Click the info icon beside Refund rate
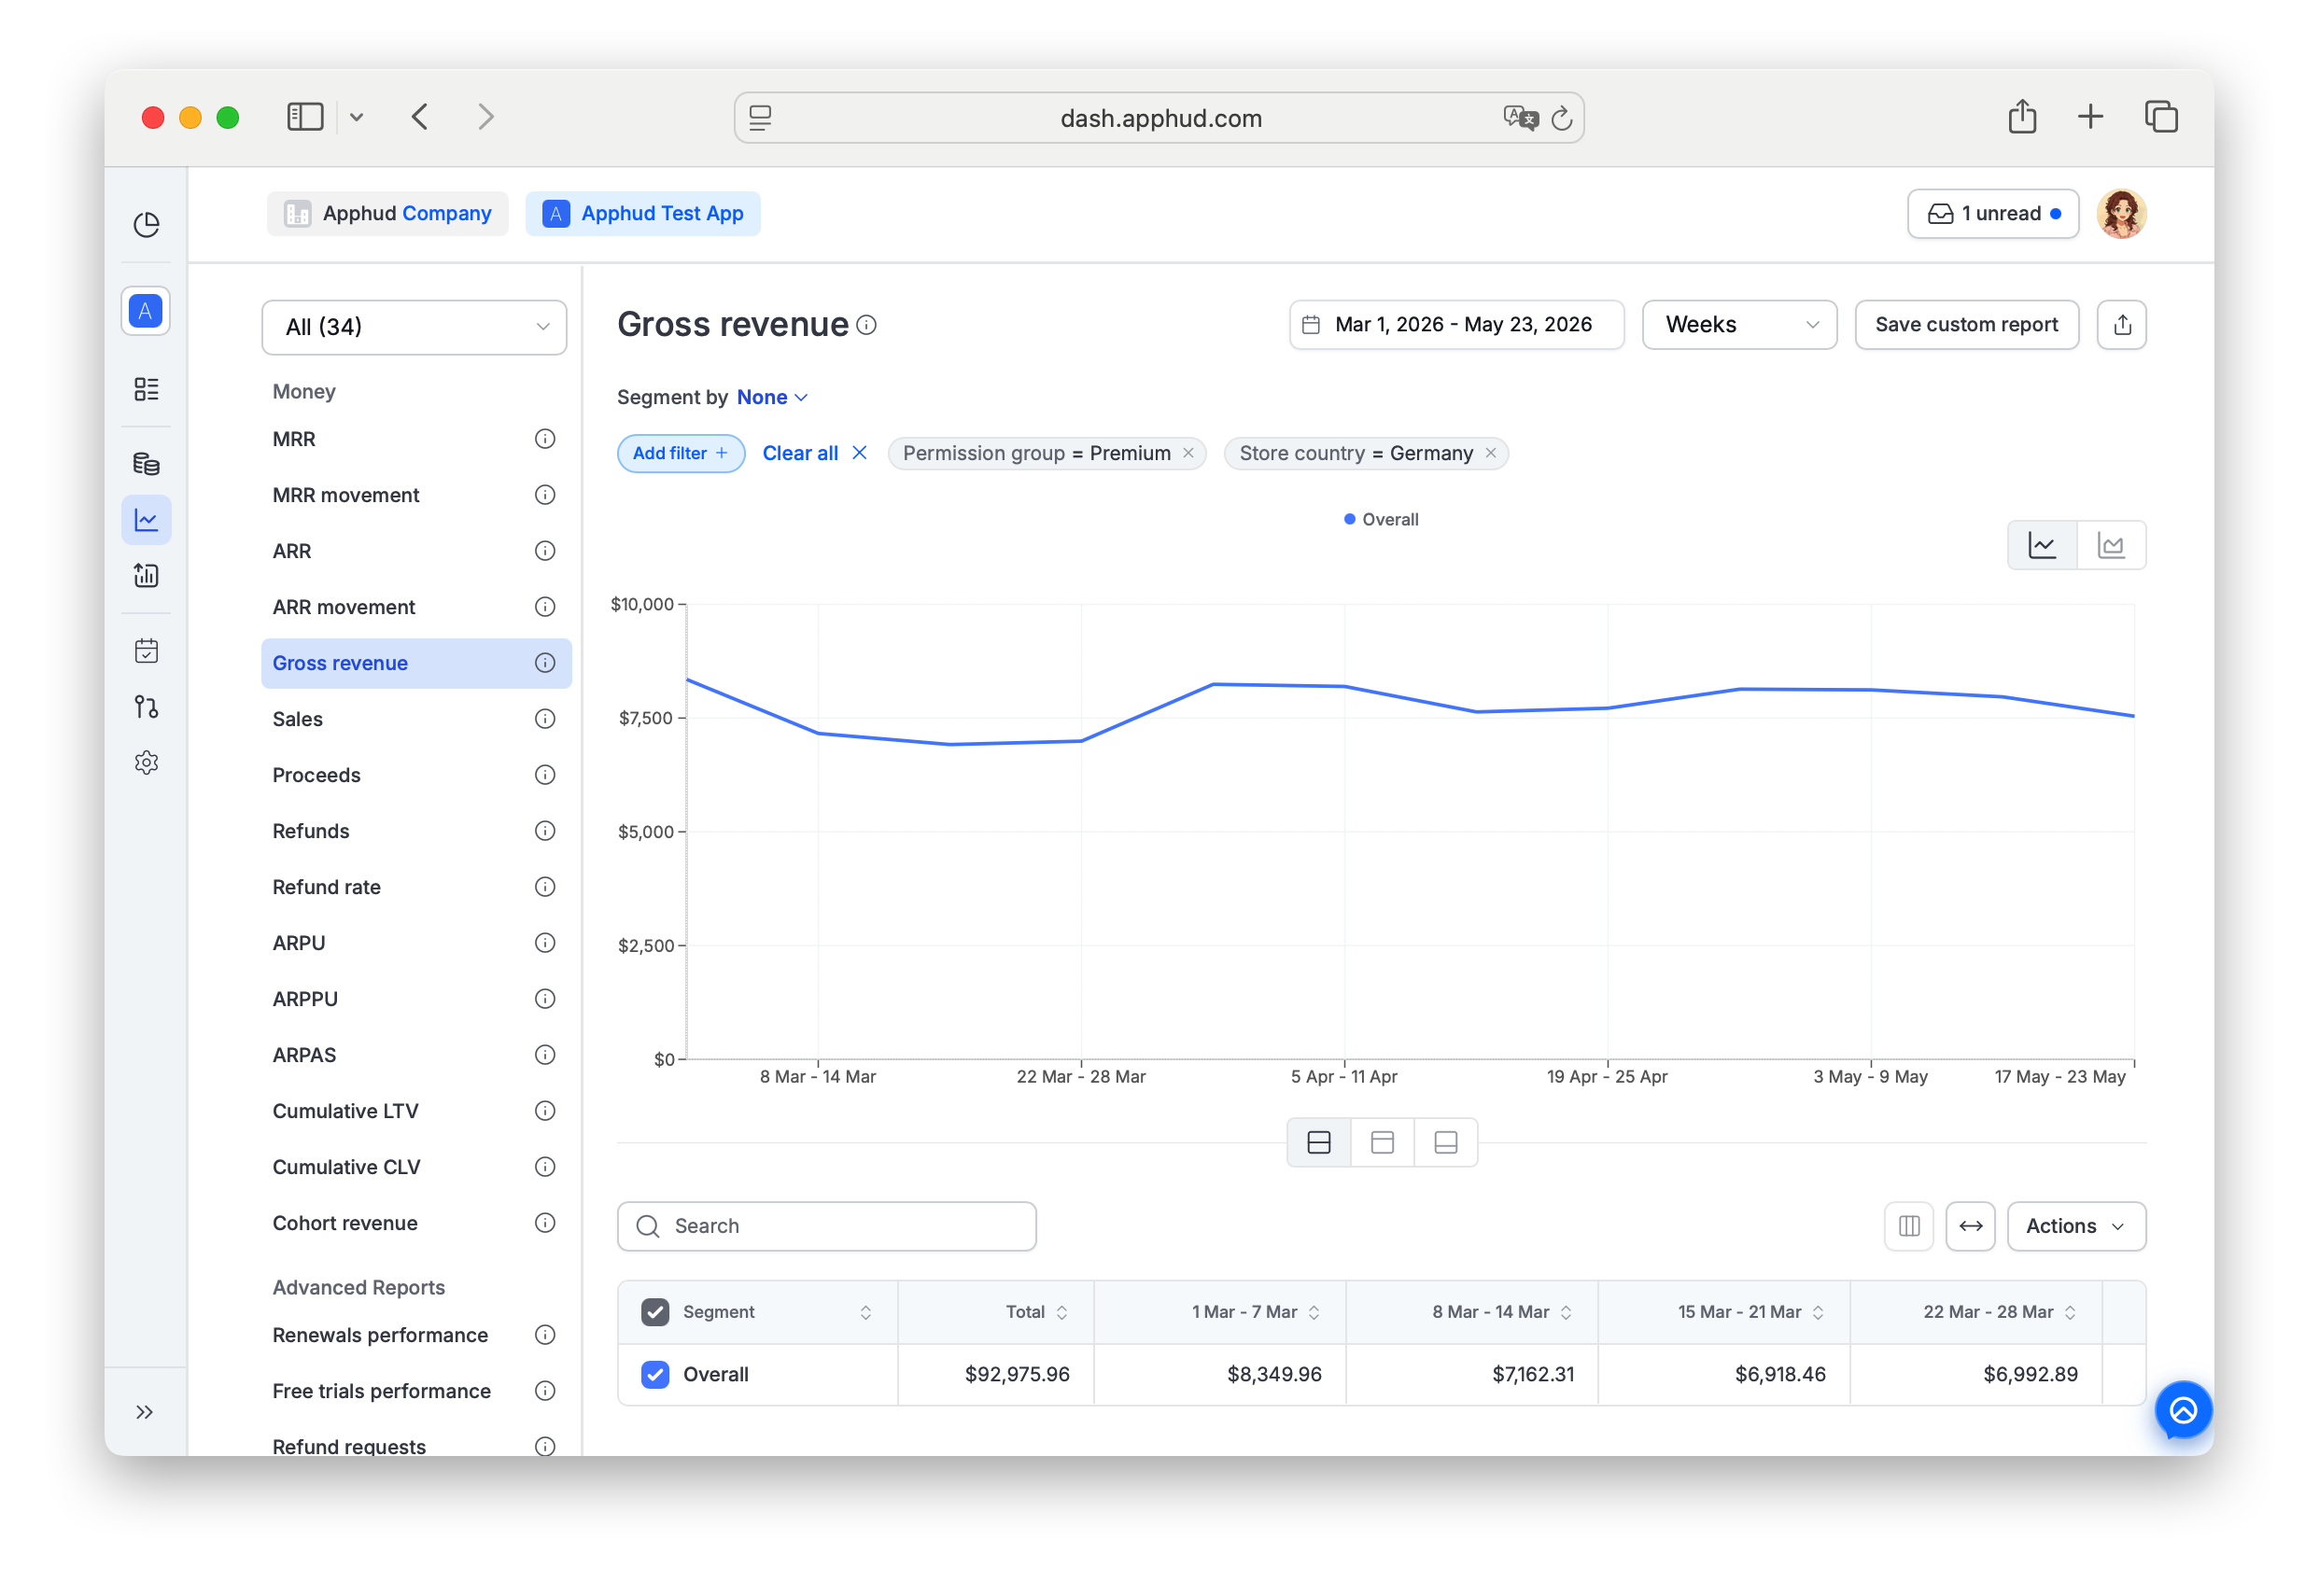2319x1596 pixels. 544,887
